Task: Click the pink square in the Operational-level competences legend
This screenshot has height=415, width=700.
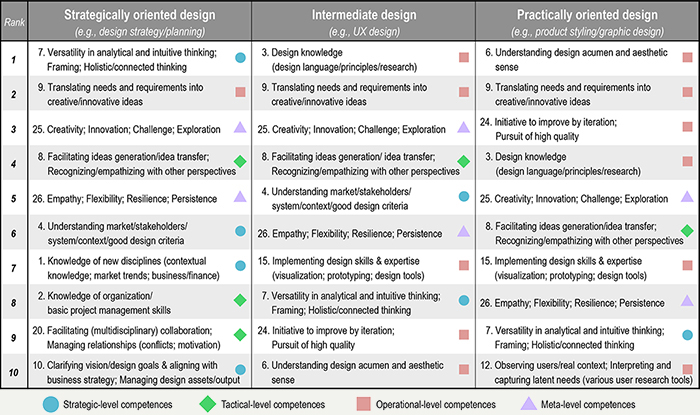Action: tap(363, 404)
